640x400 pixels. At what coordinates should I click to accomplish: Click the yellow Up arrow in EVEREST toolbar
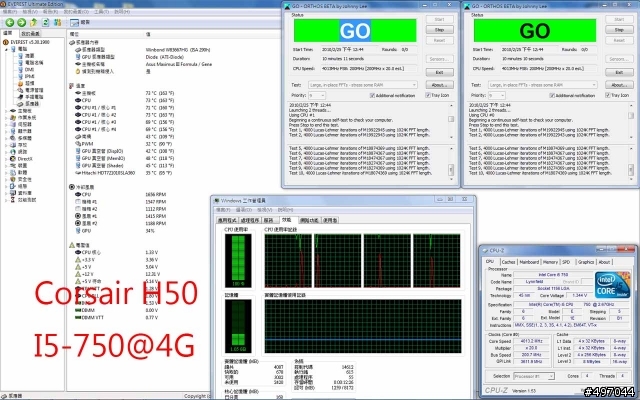[34, 22]
